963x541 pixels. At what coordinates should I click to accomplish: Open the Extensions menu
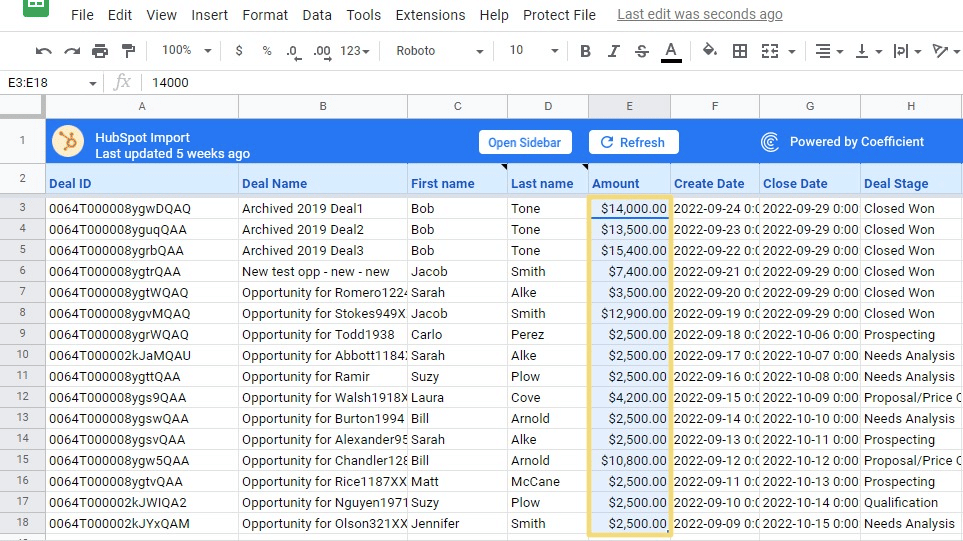point(430,15)
